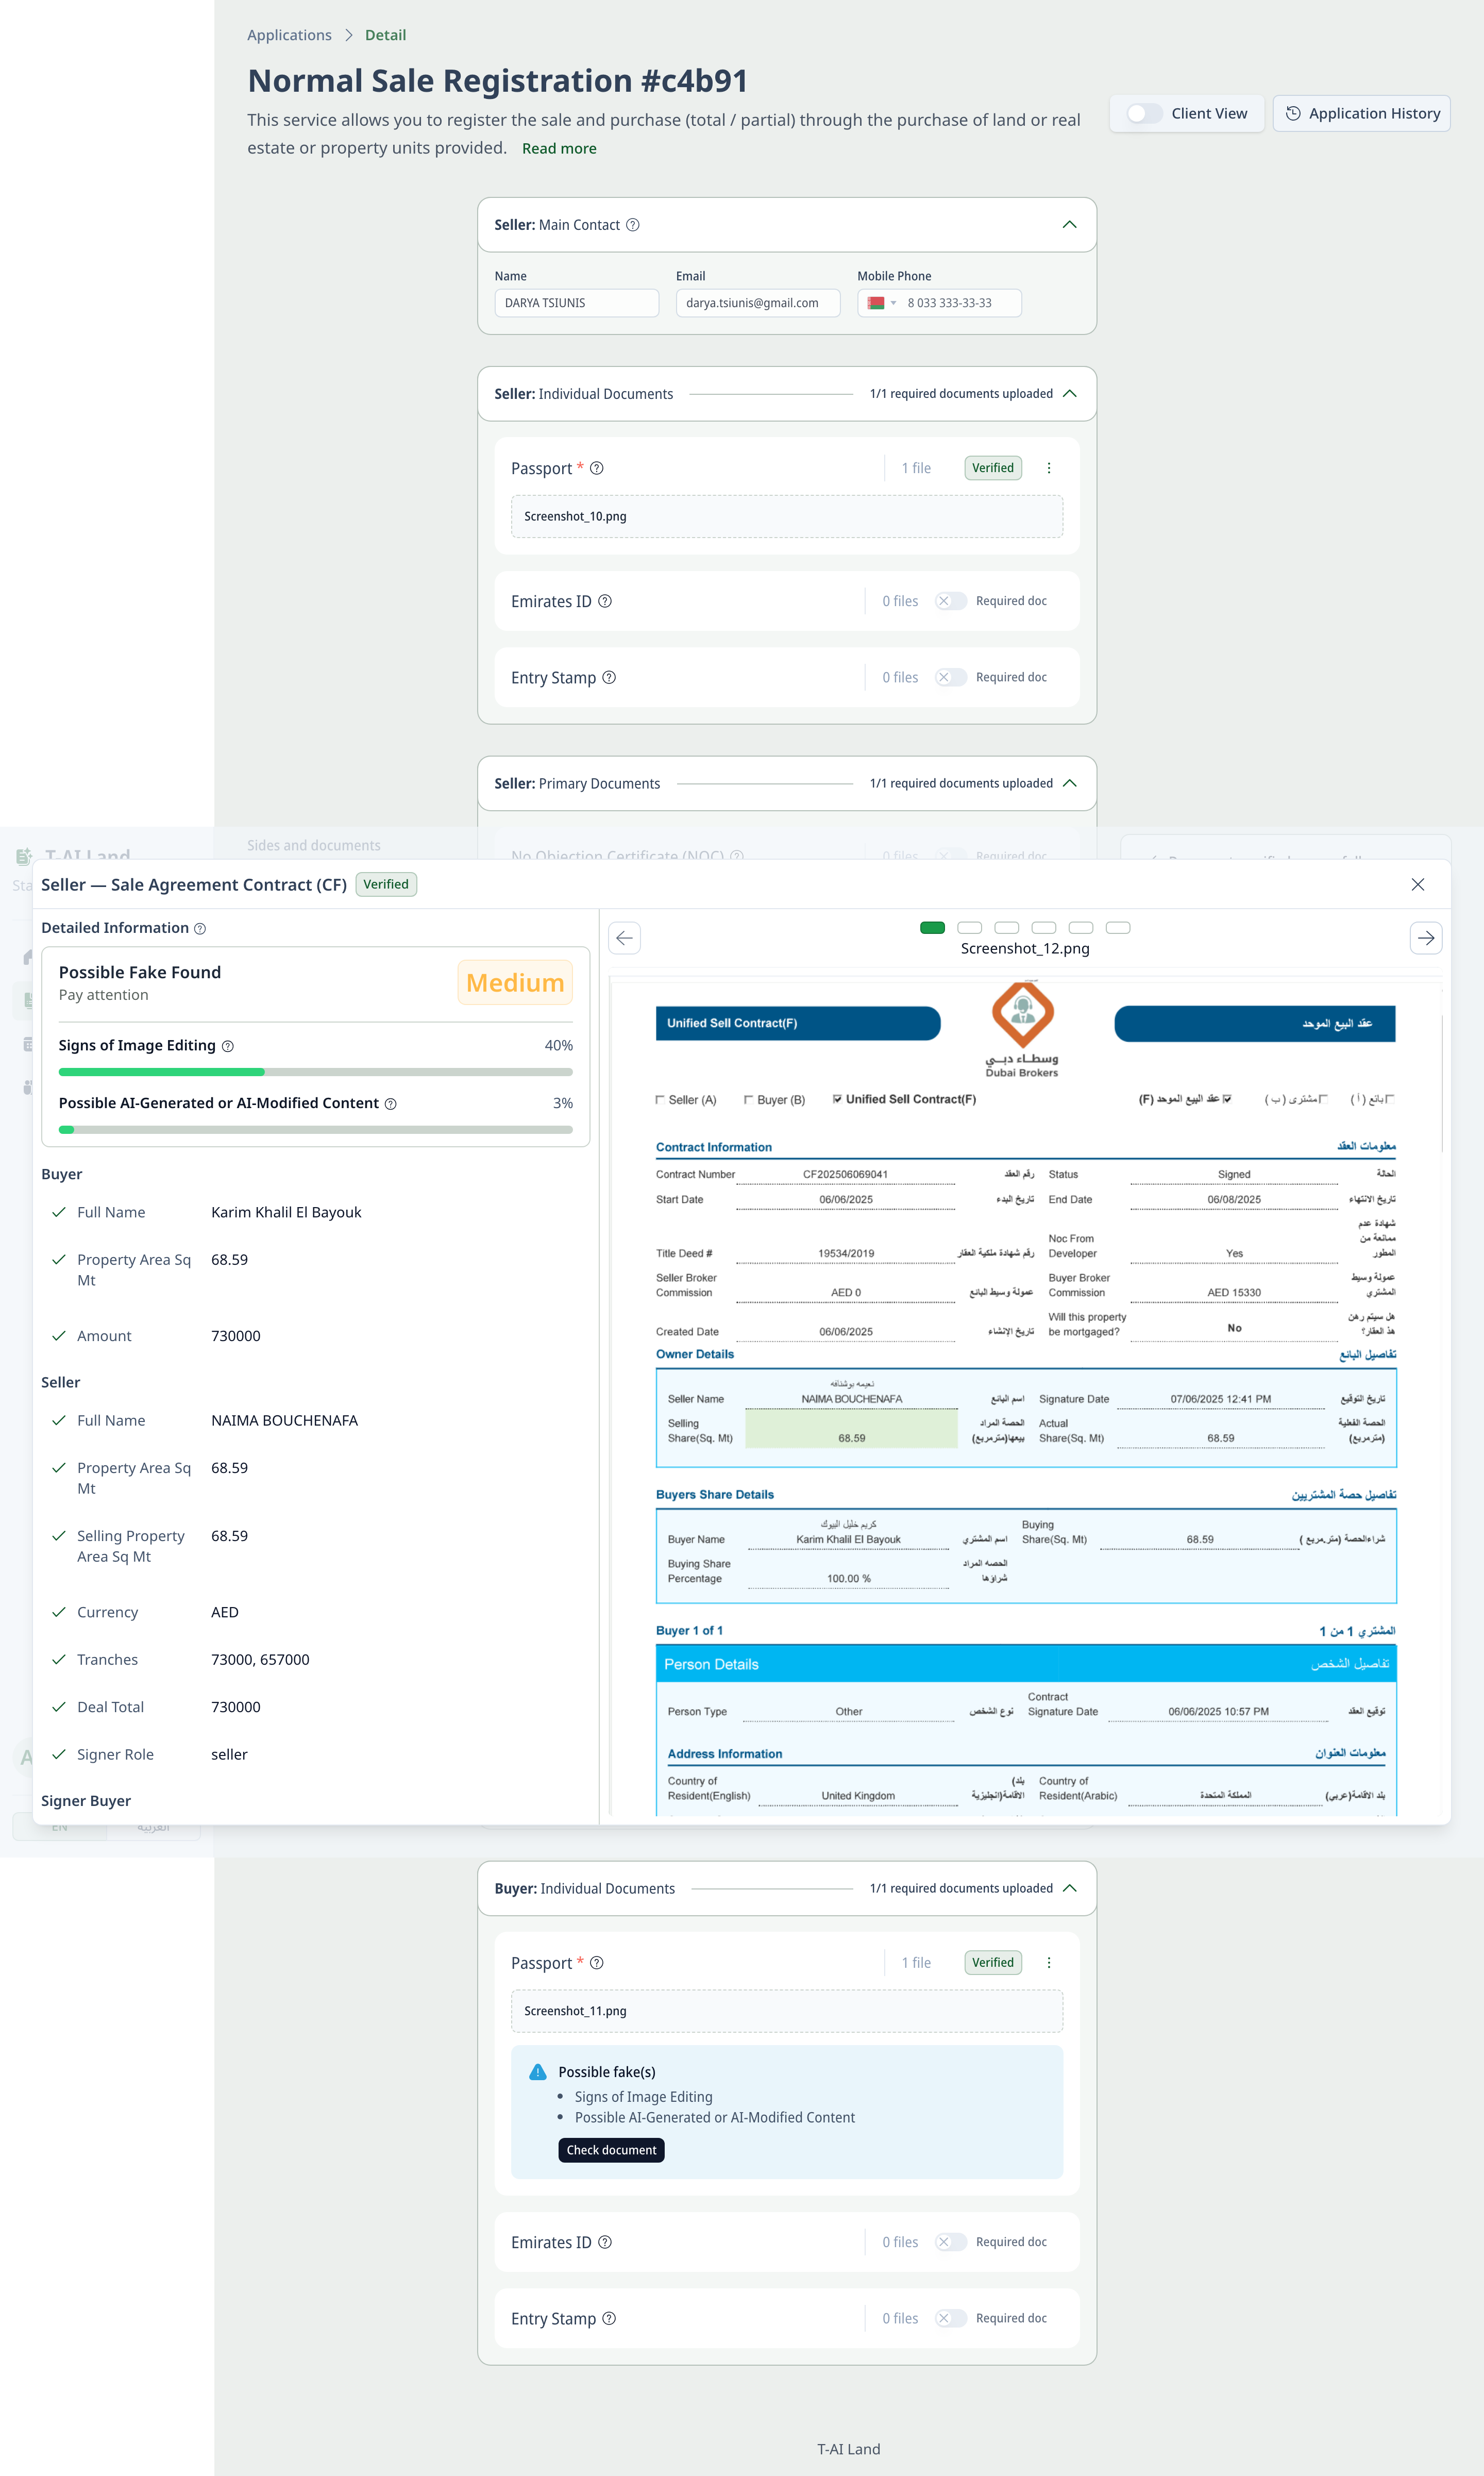Open the seller Passport three-dot menu
This screenshot has height=2476, width=1484.
coord(1048,468)
